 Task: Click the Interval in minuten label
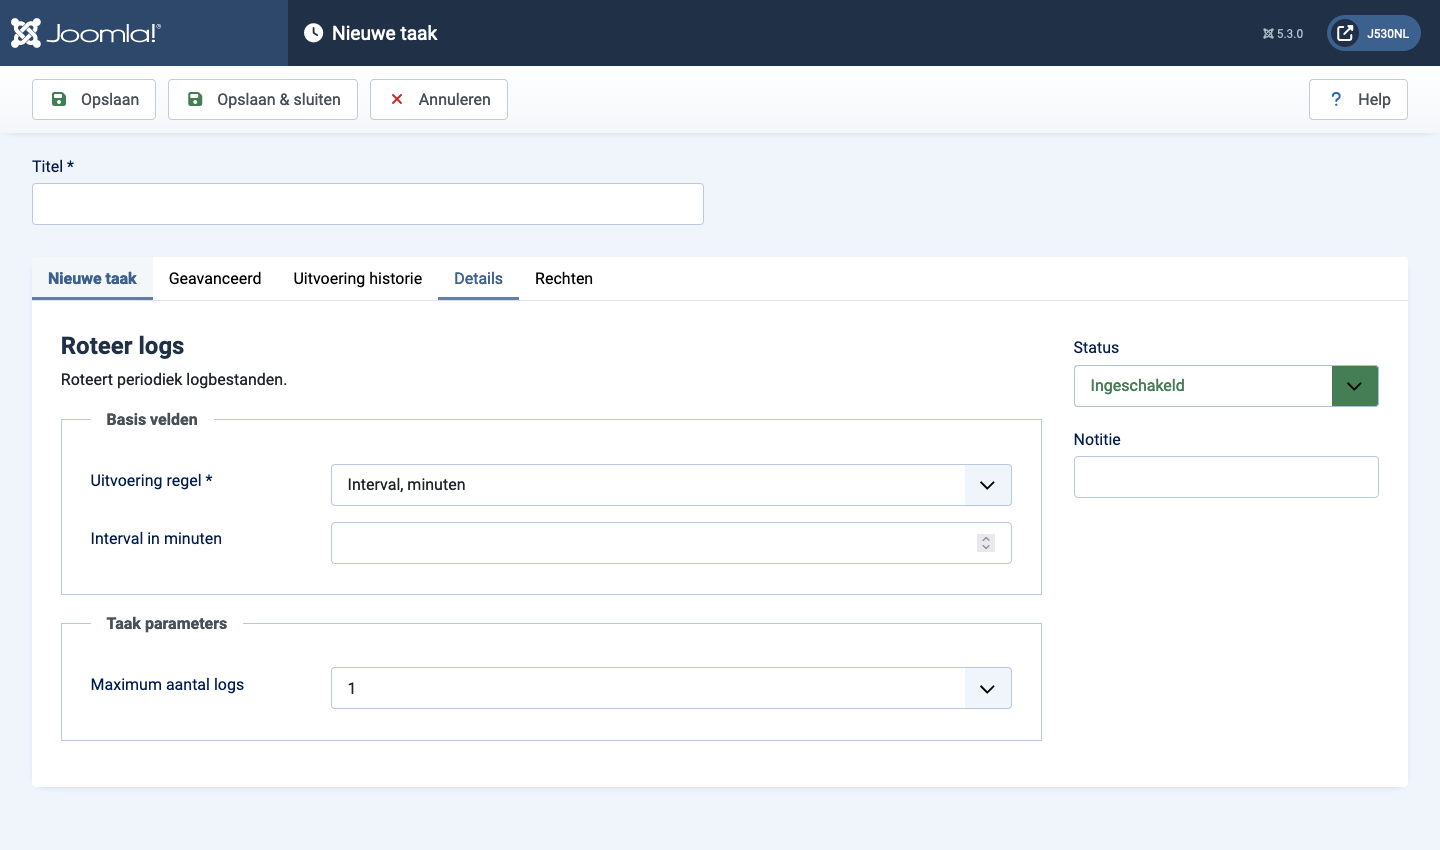pyautogui.click(x=156, y=539)
